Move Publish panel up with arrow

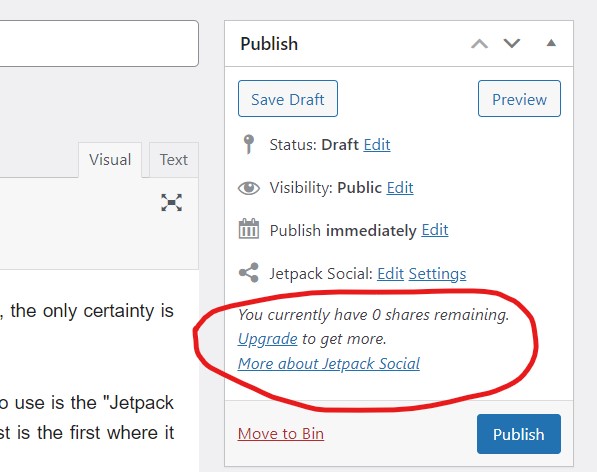pos(479,44)
